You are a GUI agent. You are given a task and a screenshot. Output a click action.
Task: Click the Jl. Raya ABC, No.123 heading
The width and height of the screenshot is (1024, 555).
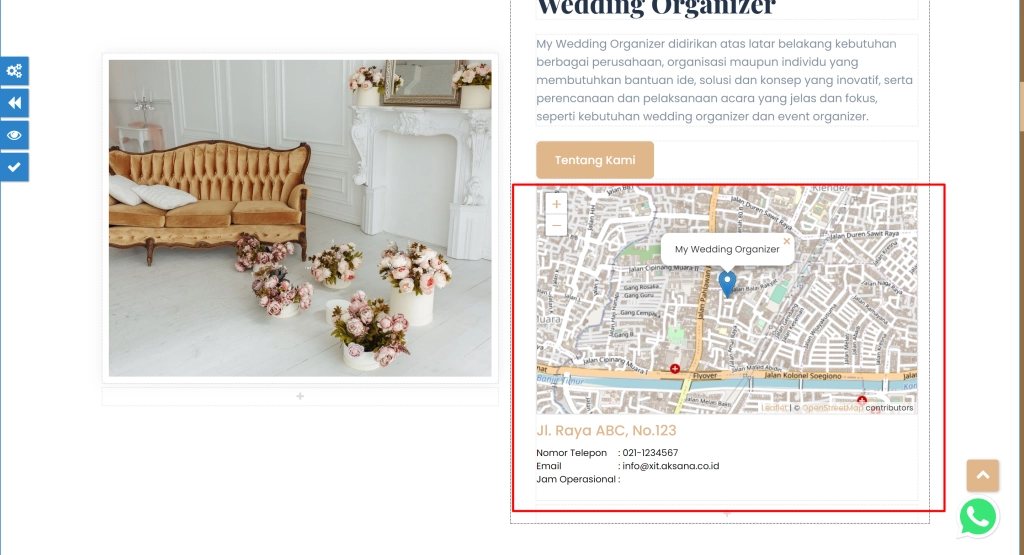click(x=606, y=430)
